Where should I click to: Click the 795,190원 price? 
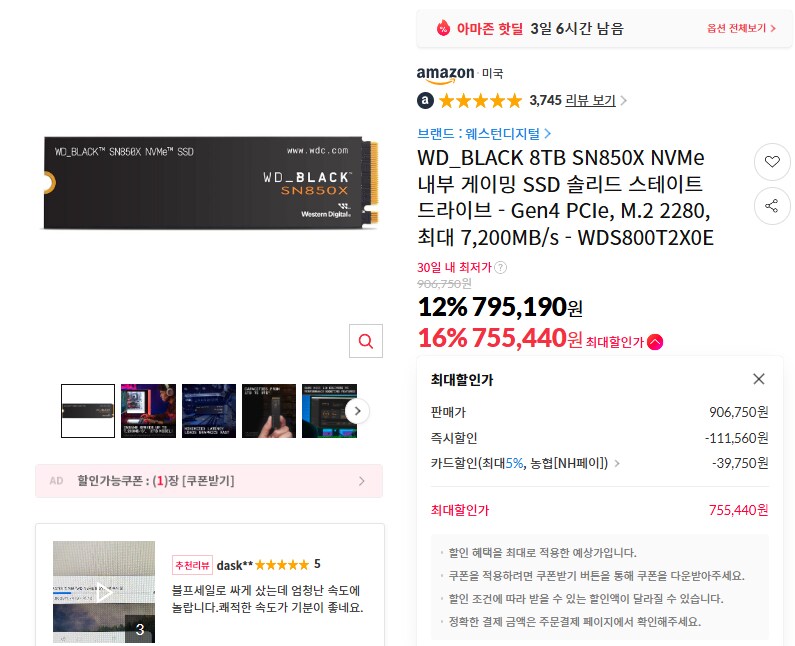pyautogui.click(x=527, y=307)
